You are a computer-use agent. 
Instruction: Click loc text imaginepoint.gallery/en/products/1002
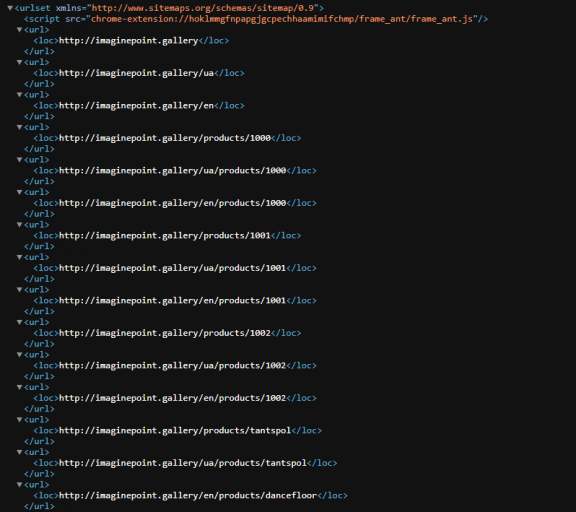173,398
